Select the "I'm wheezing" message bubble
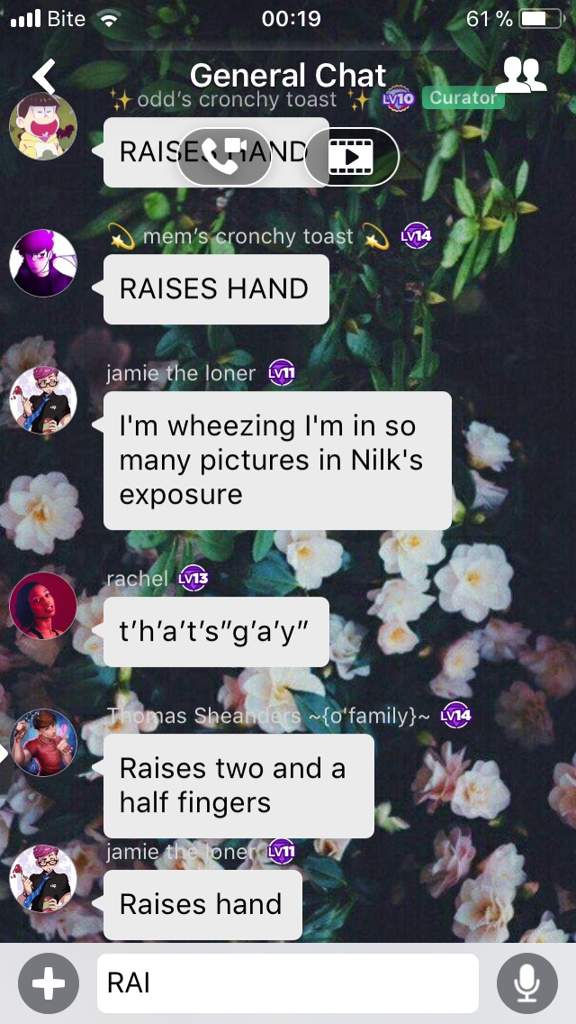Image resolution: width=576 pixels, height=1024 pixels. 278,460
